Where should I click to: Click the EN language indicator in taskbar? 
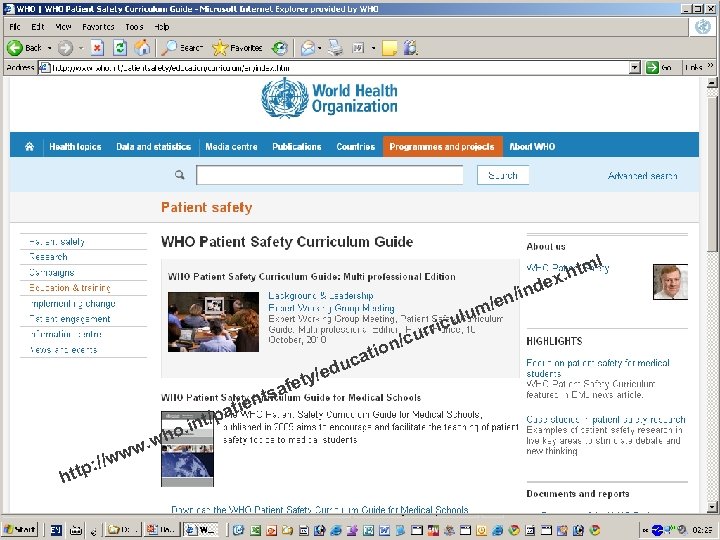coord(56,530)
